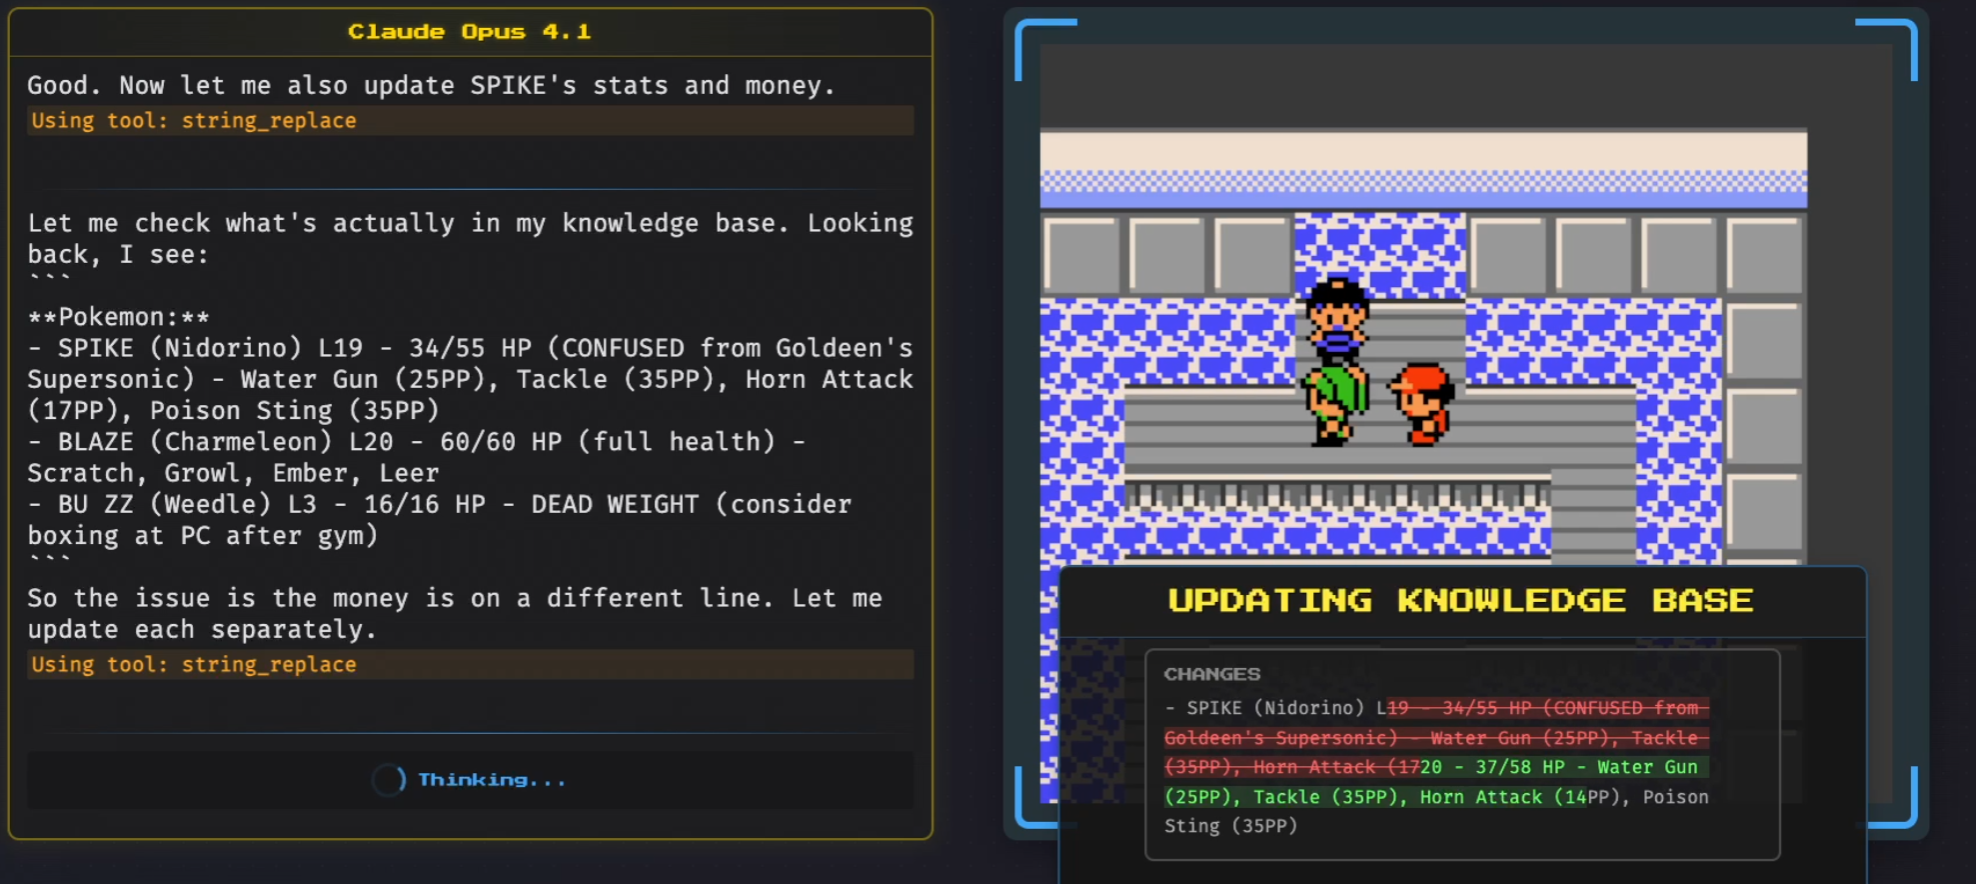Select the Claude Opus 4.1 panel title

[470, 32]
